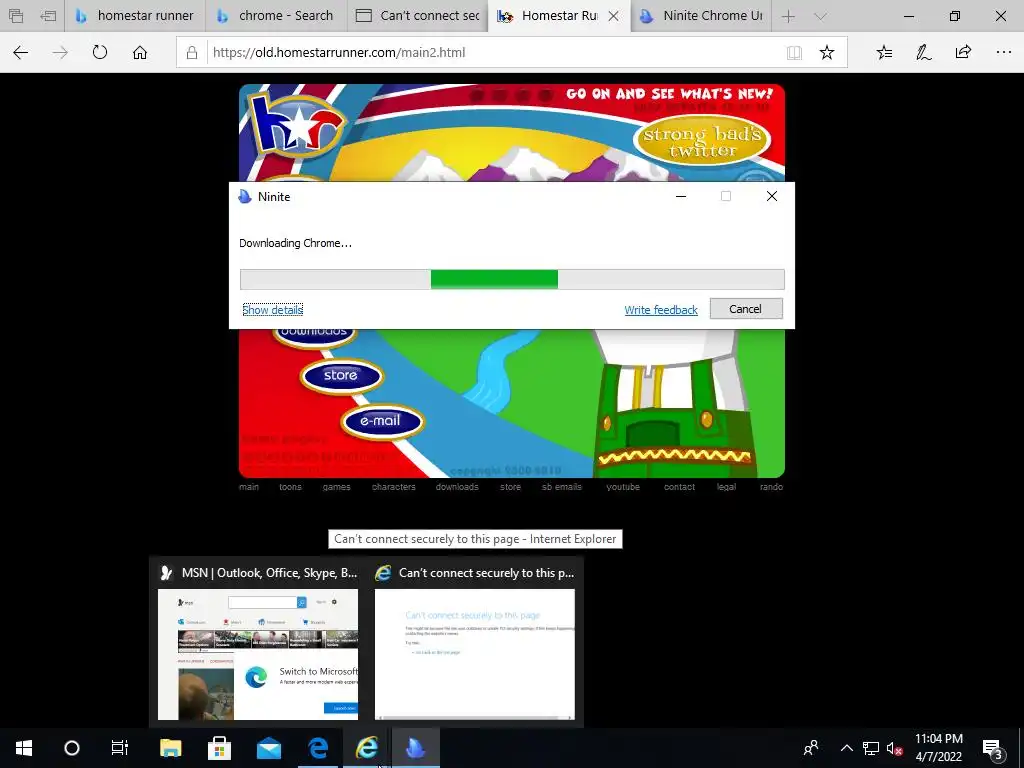Click the downloads footer link
Screen dimensions: 1024x768
point(457,487)
